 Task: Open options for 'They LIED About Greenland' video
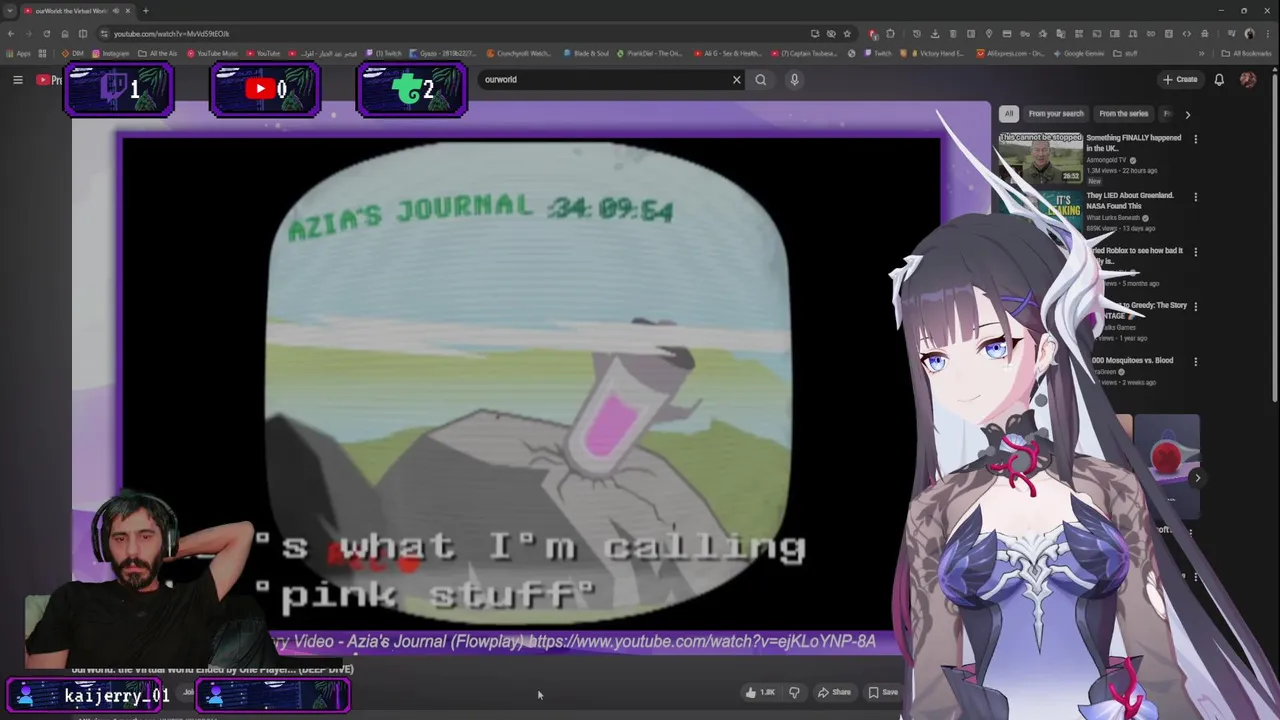[x=1195, y=197]
